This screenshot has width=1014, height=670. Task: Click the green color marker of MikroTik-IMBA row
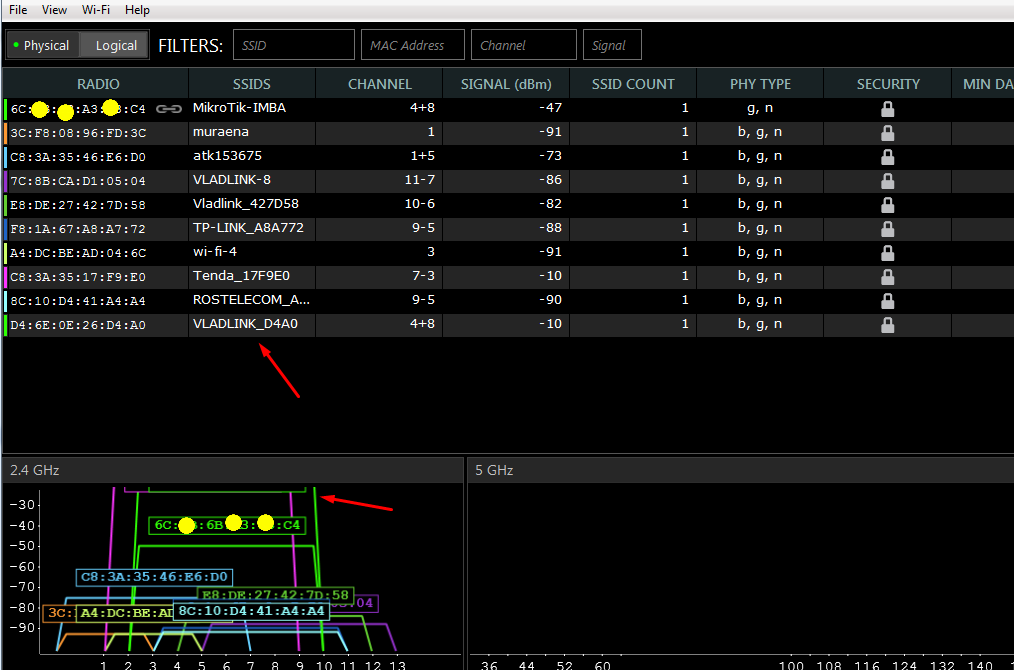coord(5,109)
